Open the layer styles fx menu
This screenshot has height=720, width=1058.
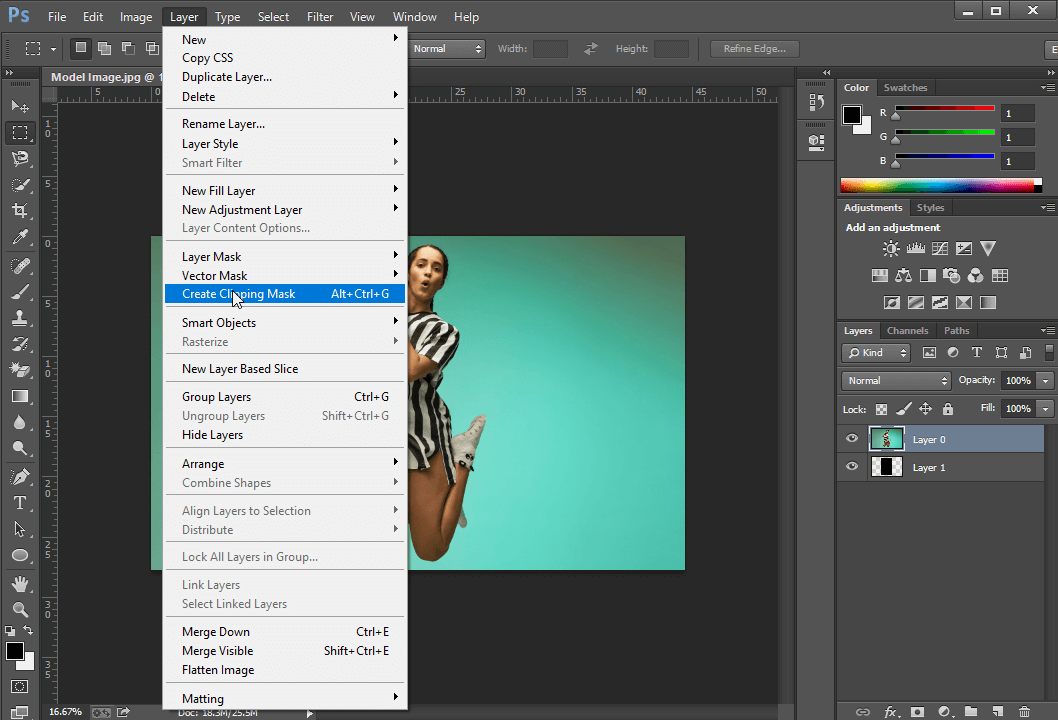click(x=891, y=711)
